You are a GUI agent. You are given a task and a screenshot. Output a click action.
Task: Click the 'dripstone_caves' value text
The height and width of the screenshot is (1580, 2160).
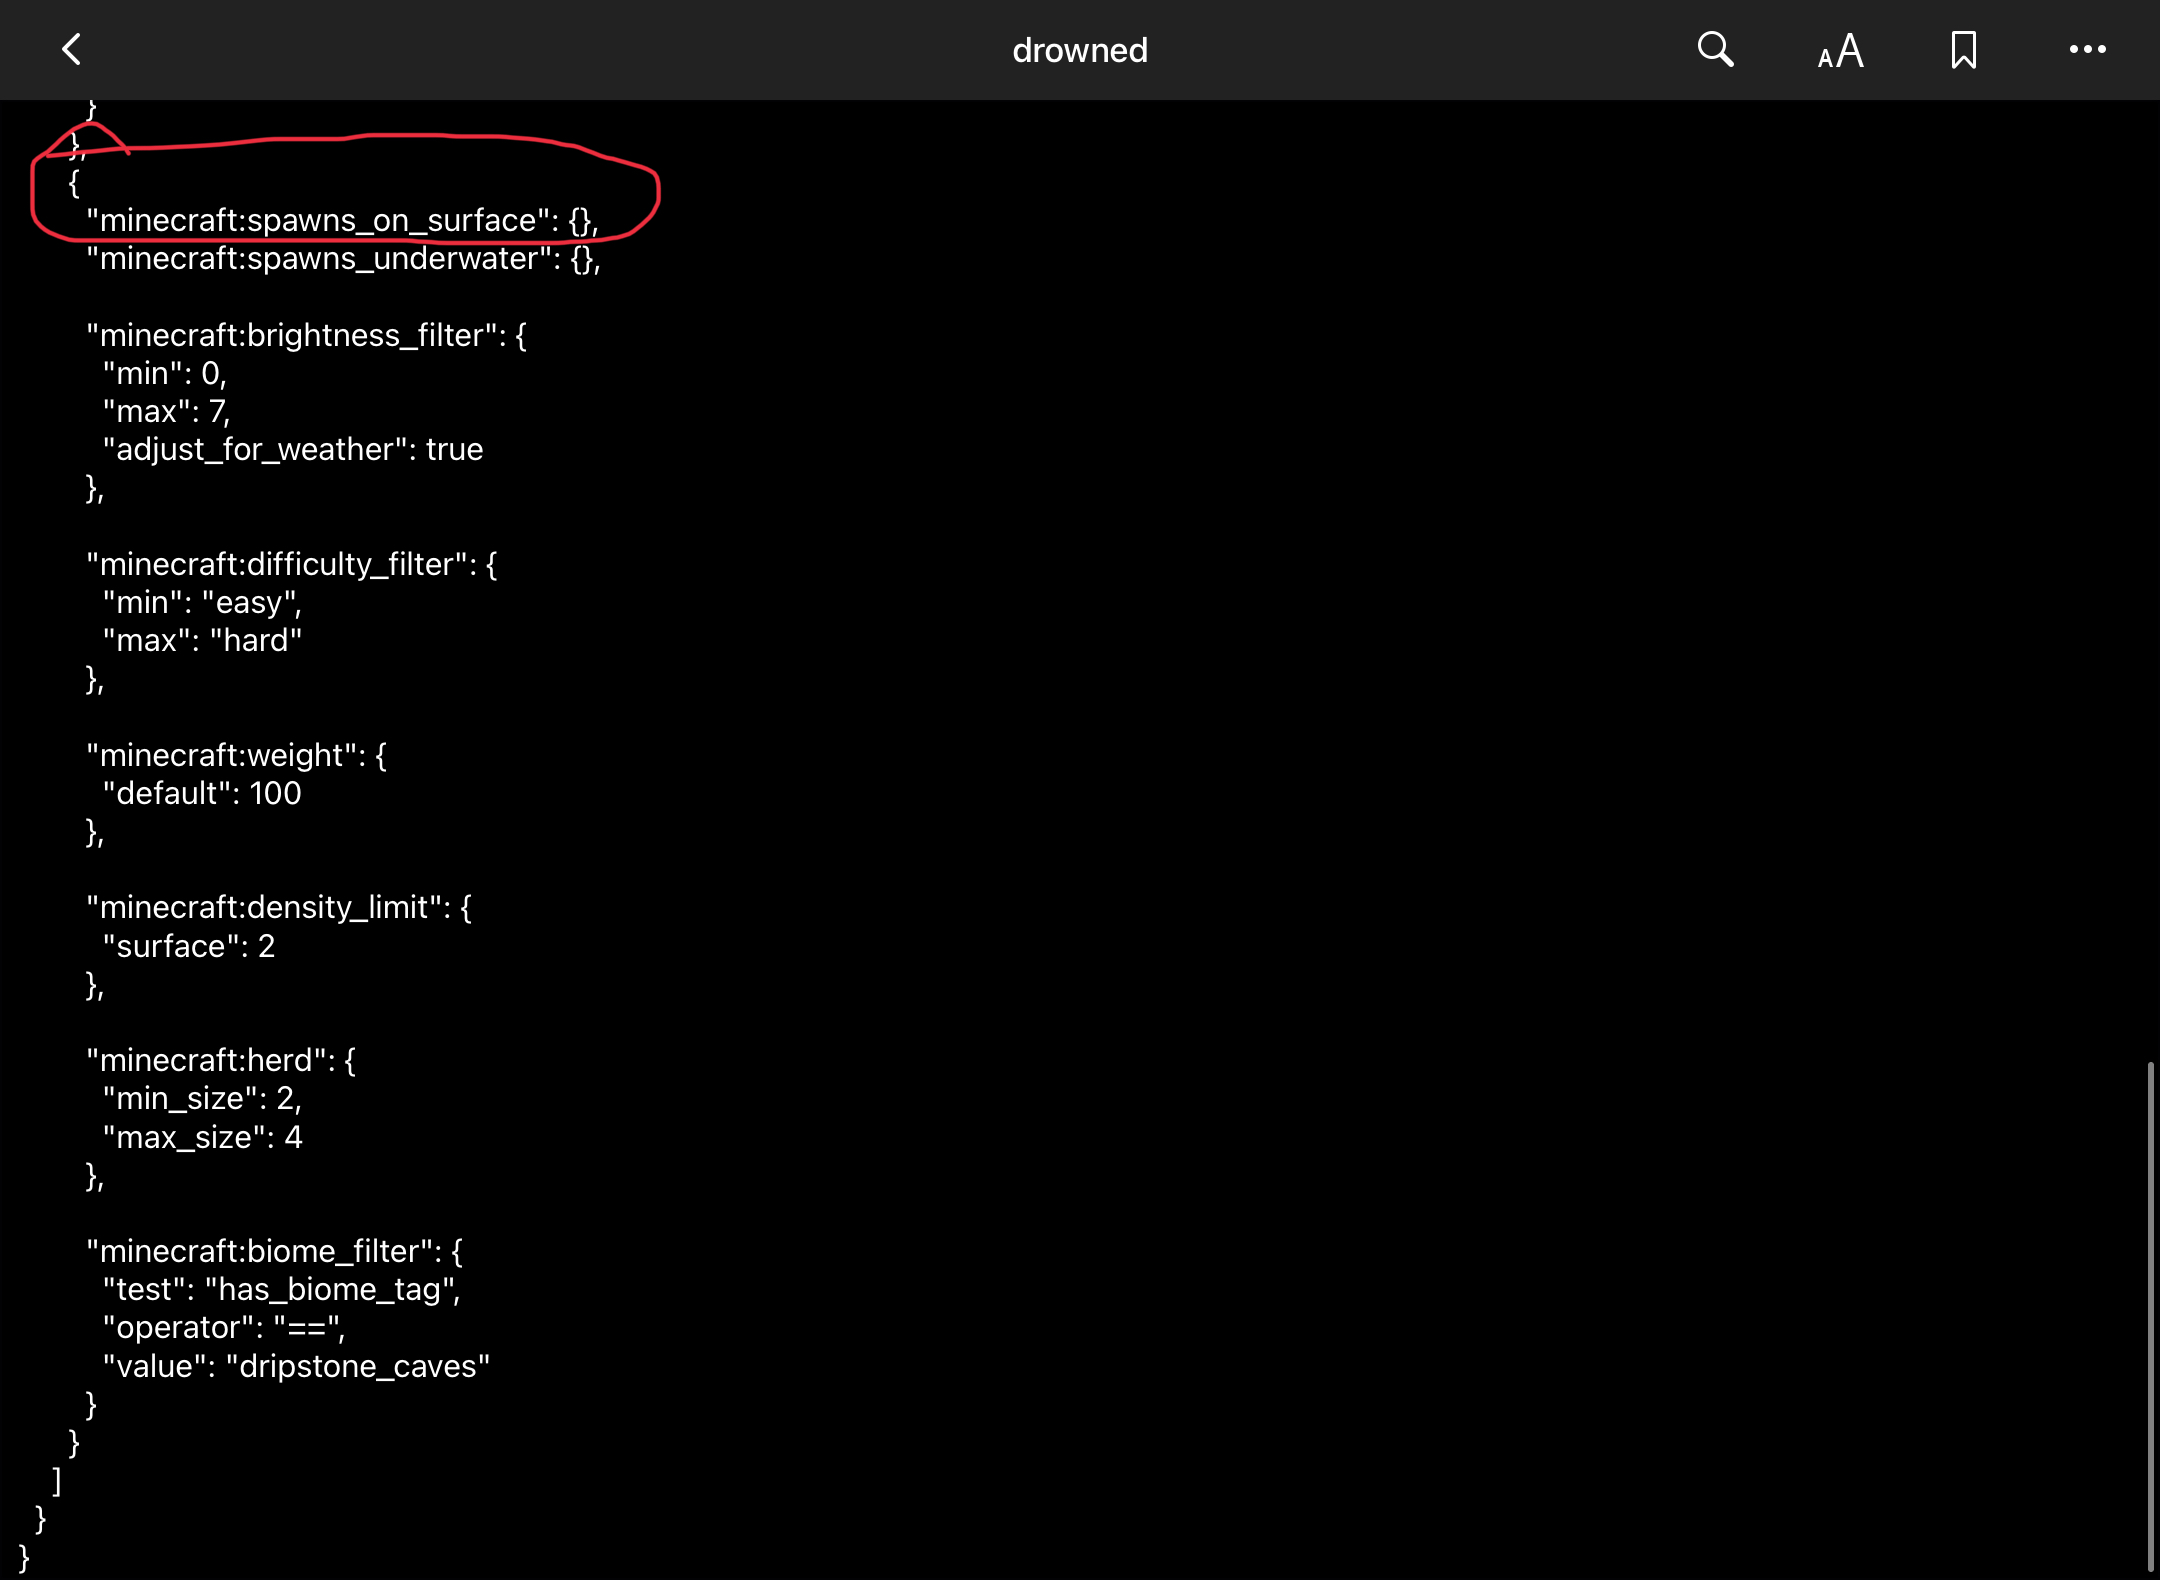click(359, 1366)
